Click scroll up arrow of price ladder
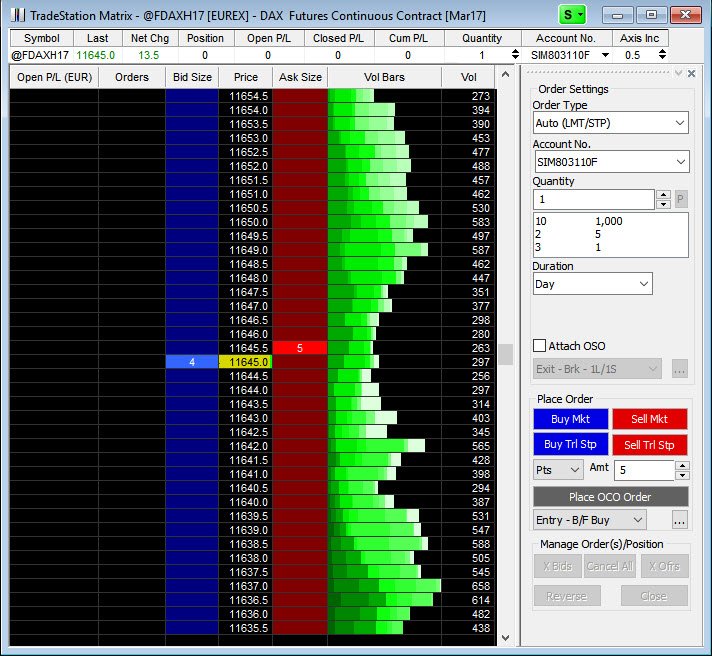Image resolution: width=712 pixels, height=656 pixels. [x=505, y=74]
